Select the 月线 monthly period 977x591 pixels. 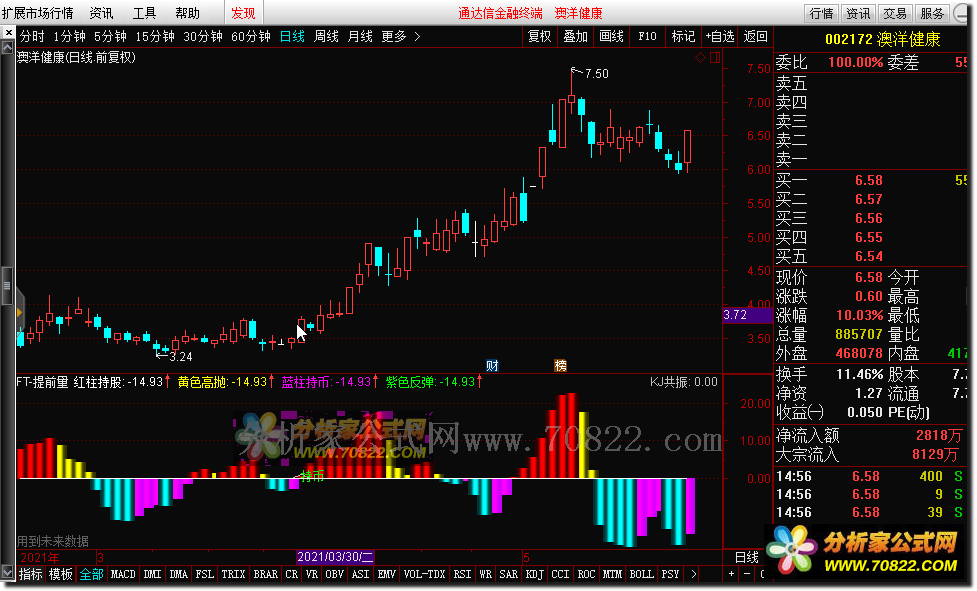coord(360,37)
